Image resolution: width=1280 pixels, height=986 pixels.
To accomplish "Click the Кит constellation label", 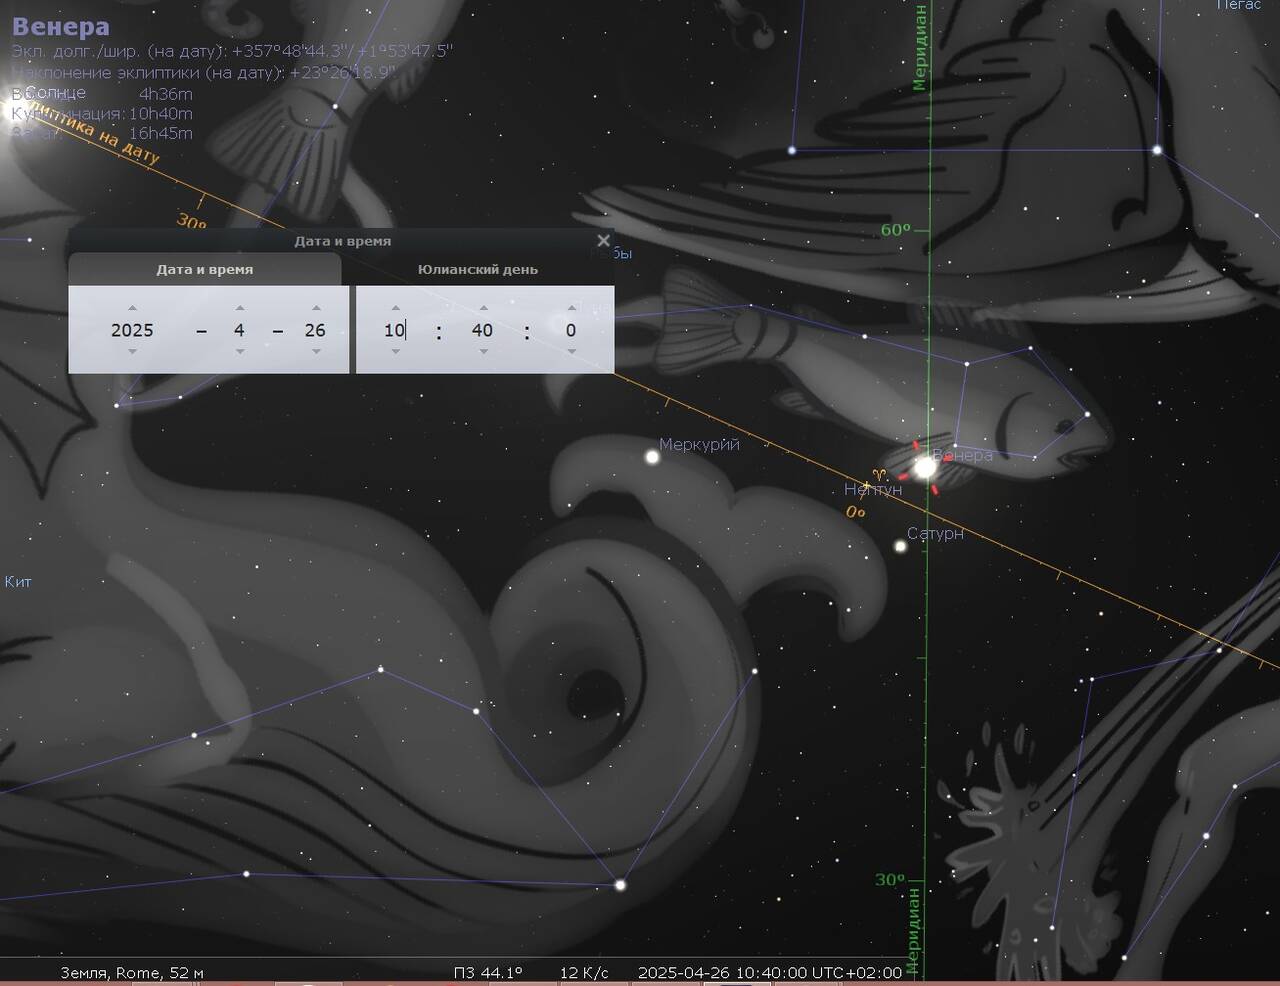I will pyautogui.click(x=18, y=581).
